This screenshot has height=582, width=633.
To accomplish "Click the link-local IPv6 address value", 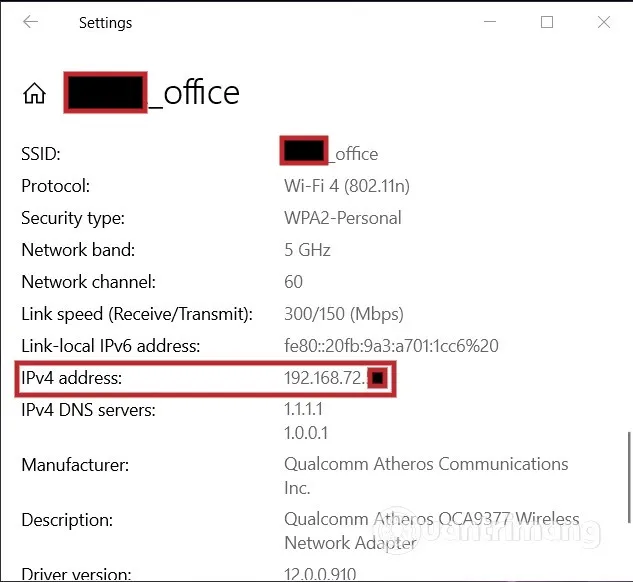I will pos(391,346).
